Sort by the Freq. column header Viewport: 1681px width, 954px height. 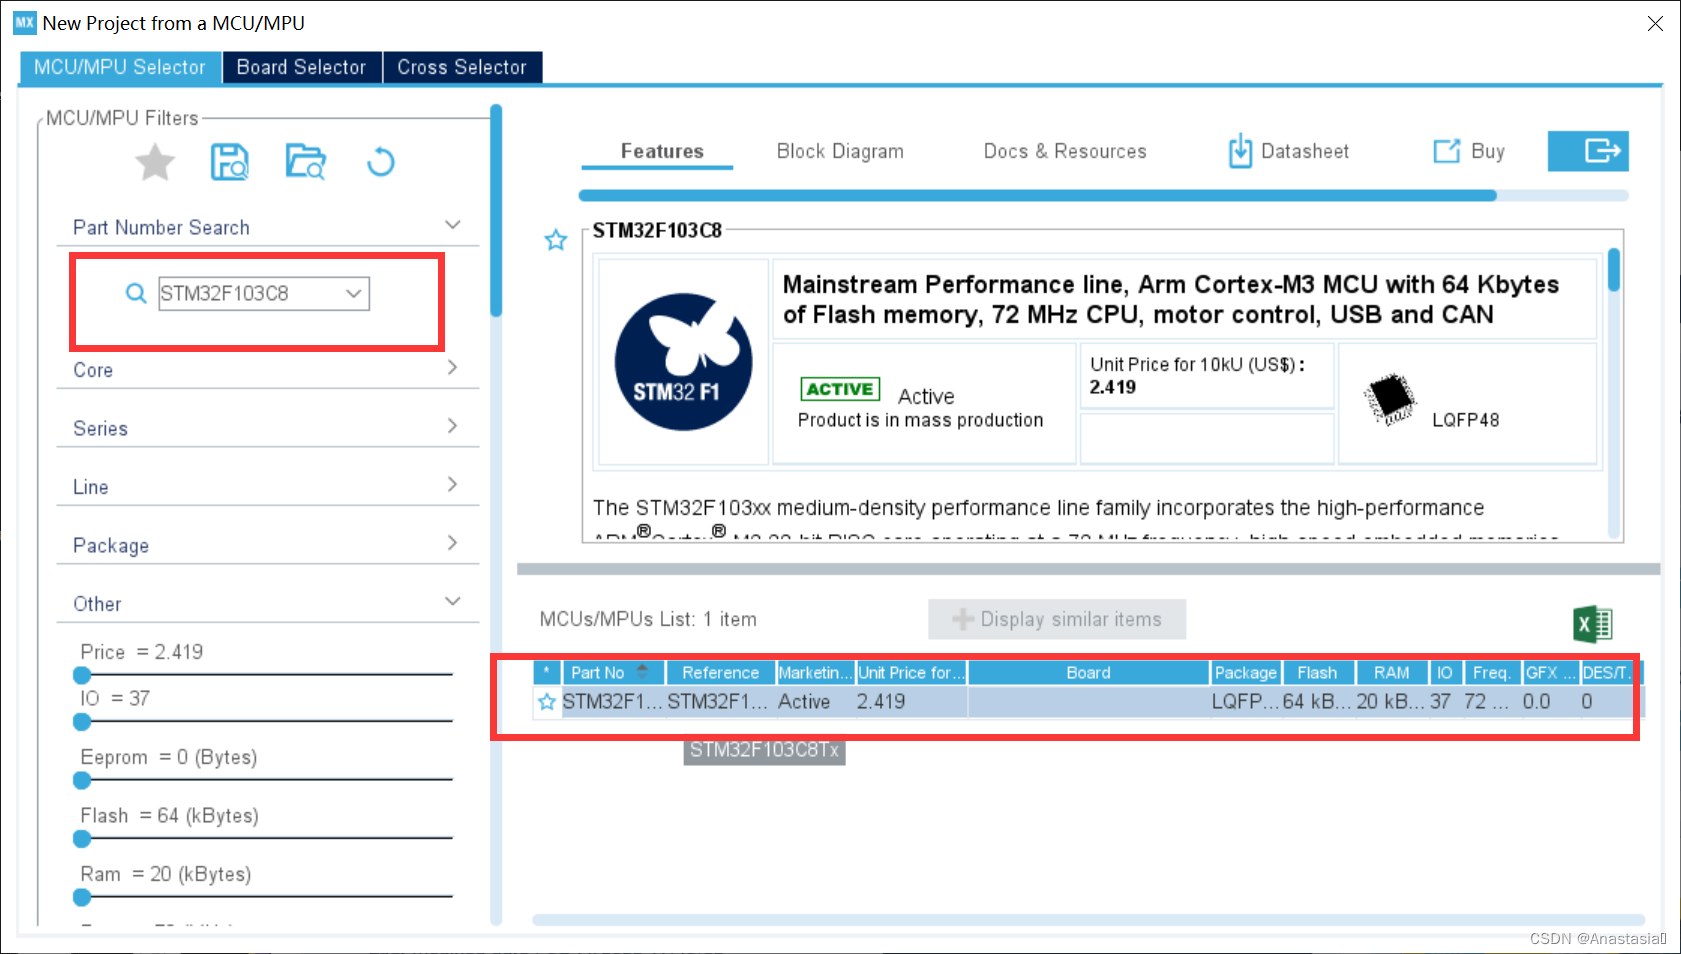[x=1492, y=673]
